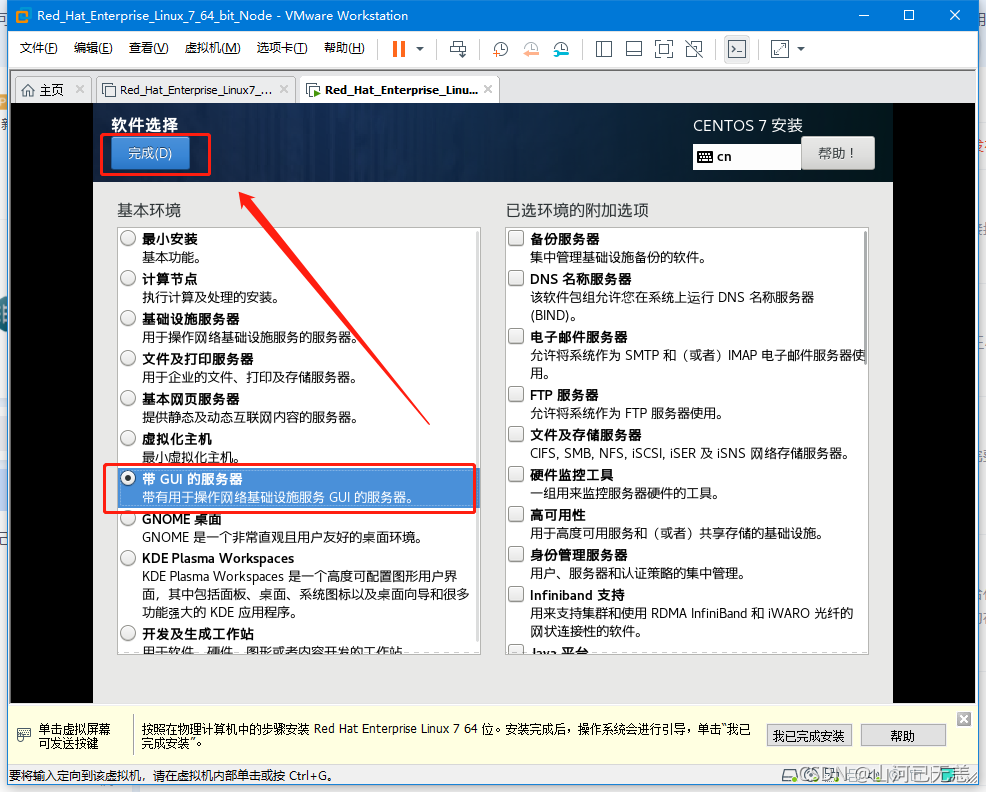Check the 文件及存储服务器 checkbox

[x=516, y=435]
